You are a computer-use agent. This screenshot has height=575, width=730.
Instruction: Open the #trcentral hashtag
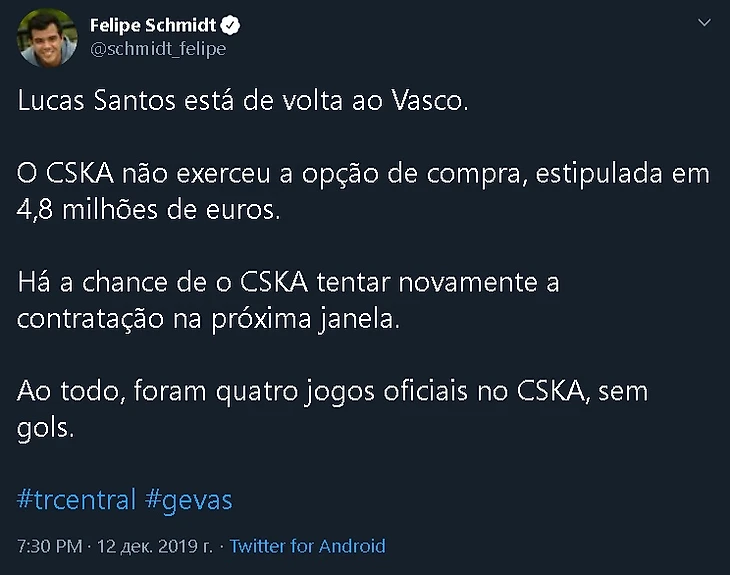point(77,499)
